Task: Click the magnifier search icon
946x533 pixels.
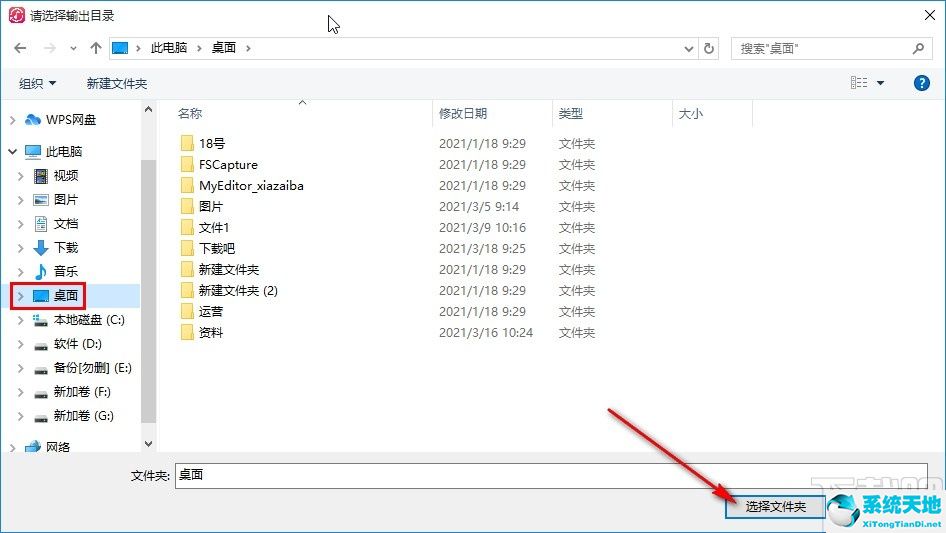Action: click(918, 48)
